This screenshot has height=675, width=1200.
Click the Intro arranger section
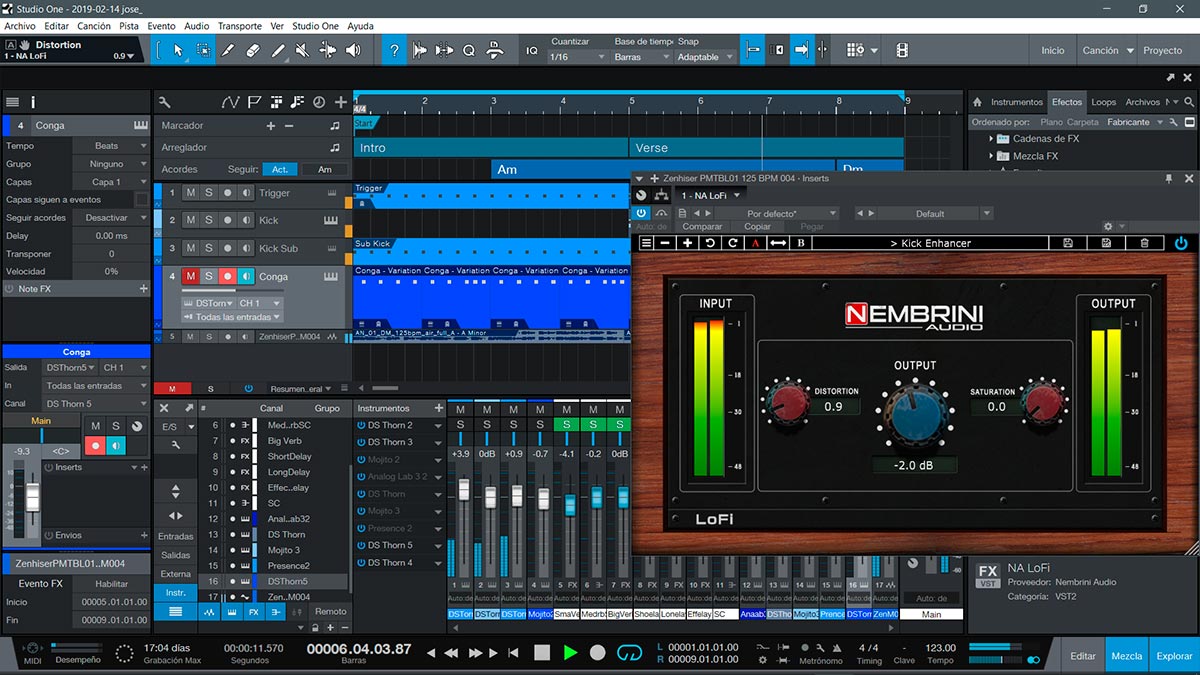coord(491,147)
